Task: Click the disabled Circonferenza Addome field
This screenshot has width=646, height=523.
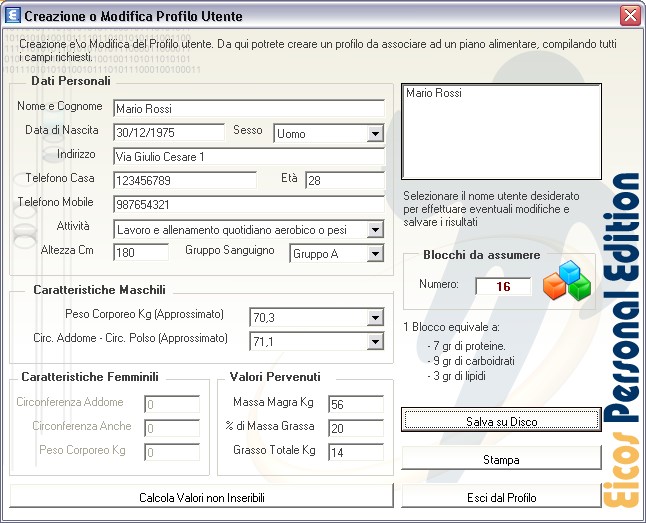Action: pyautogui.click(x=172, y=403)
